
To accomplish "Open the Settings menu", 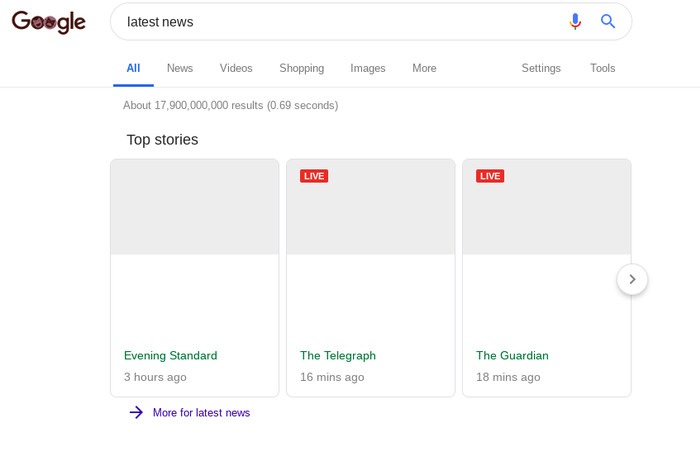I will [x=541, y=68].
